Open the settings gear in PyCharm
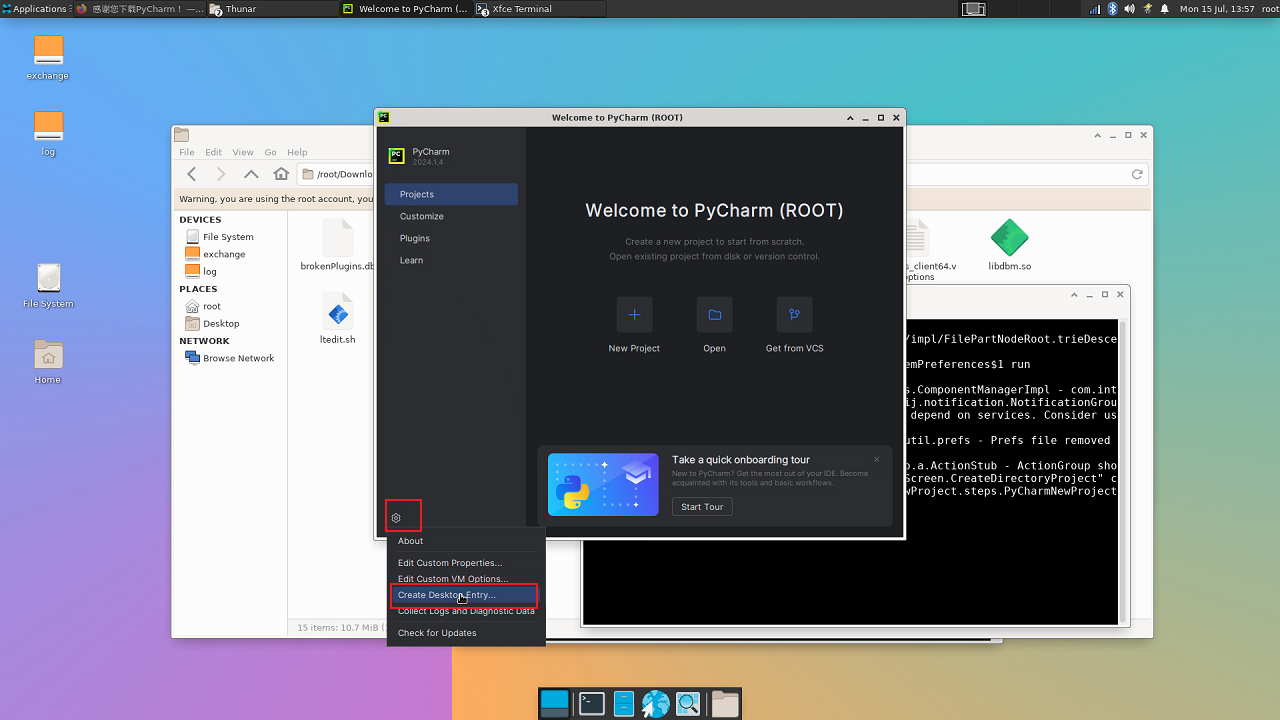 (x=396, y=518)
